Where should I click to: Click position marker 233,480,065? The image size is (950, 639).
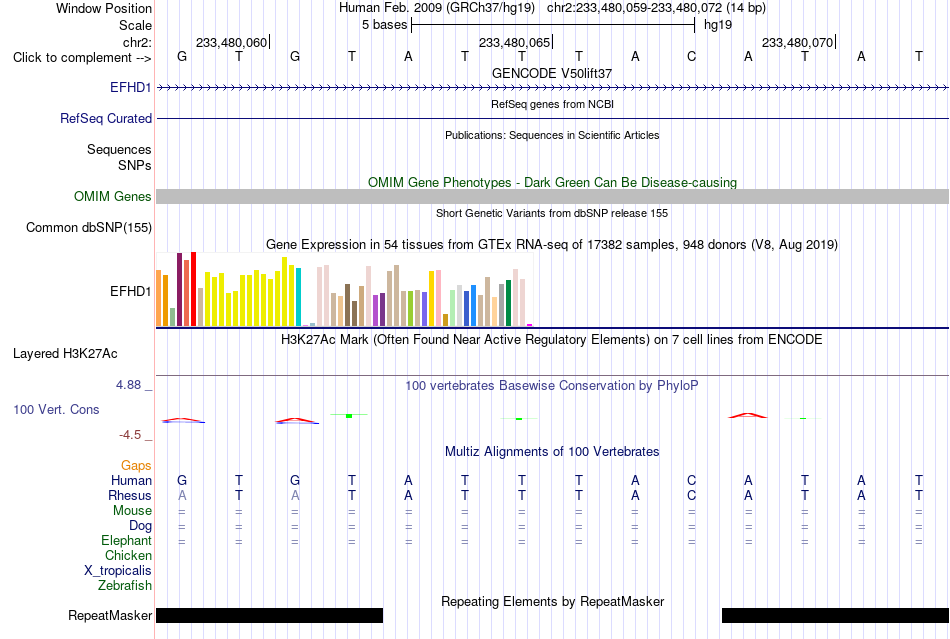pyautogui.click(x=514, y=42)
